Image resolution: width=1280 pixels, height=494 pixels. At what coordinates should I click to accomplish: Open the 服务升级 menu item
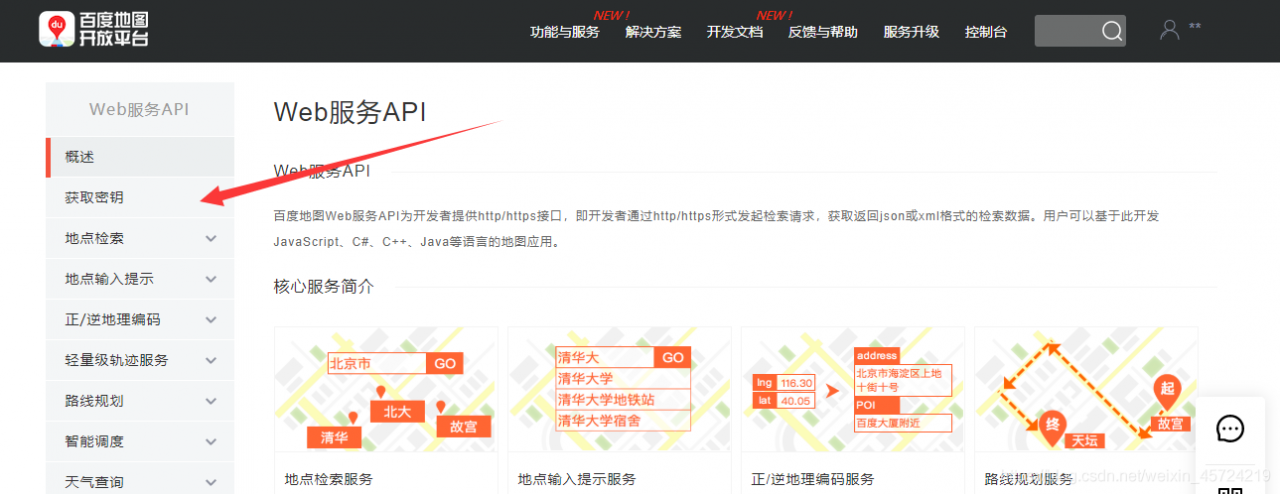coord(911,32)
